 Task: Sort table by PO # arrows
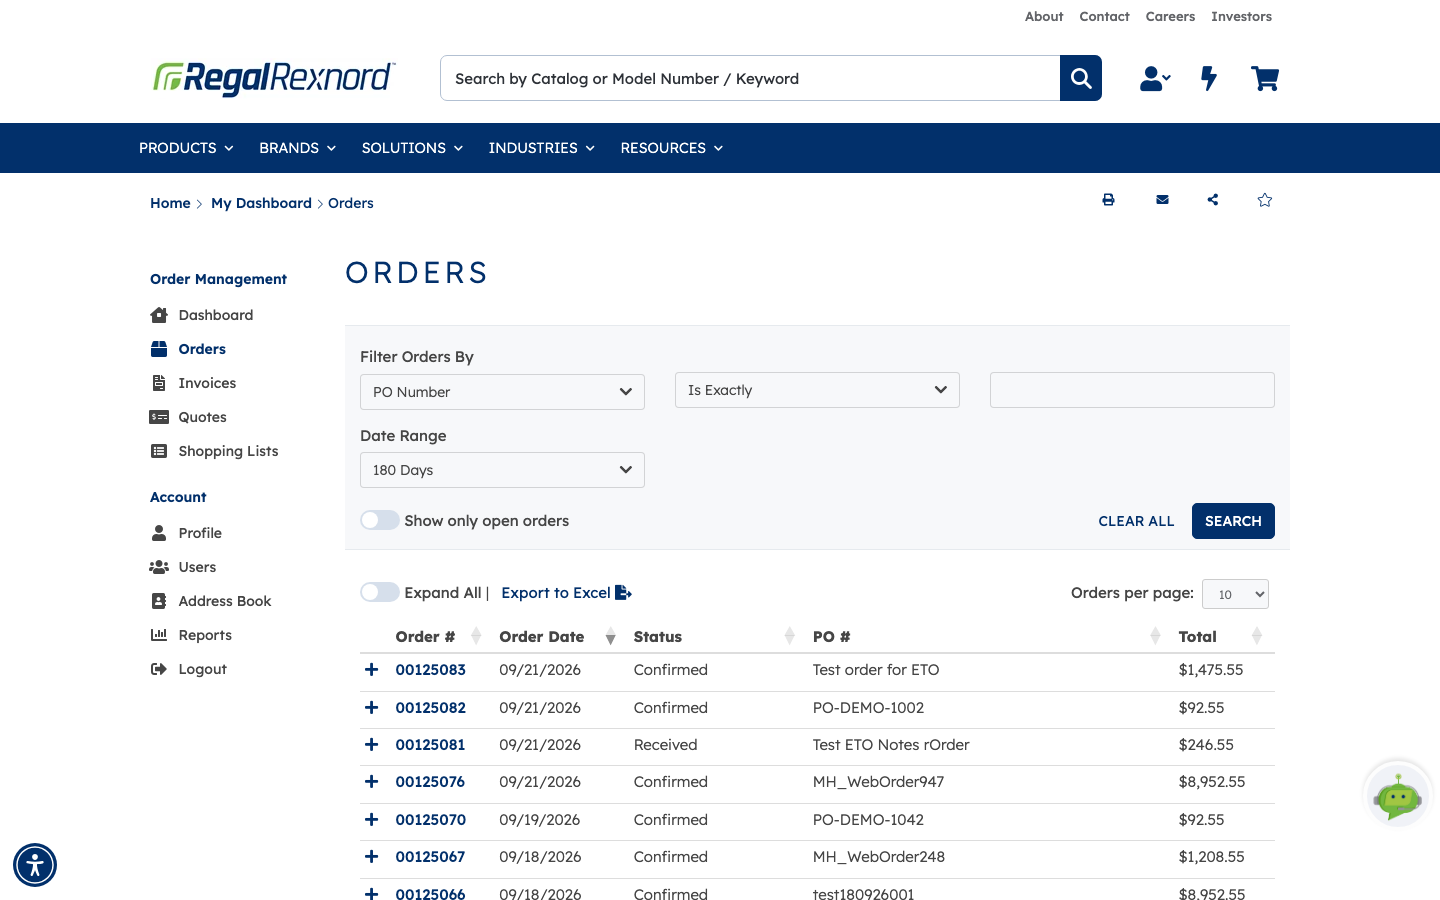tap(1156, 636)
